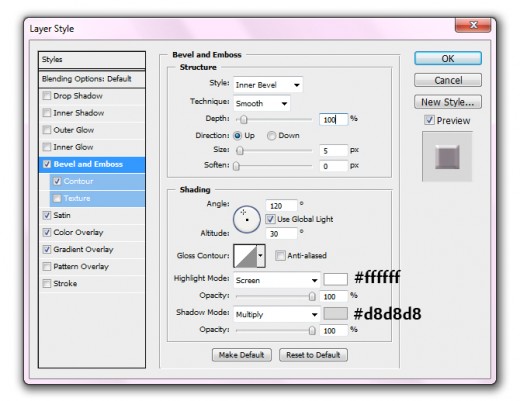The height and width of the screenshot is (401, 520).
Task: Select the Satin style label
Action: (62, 215)
